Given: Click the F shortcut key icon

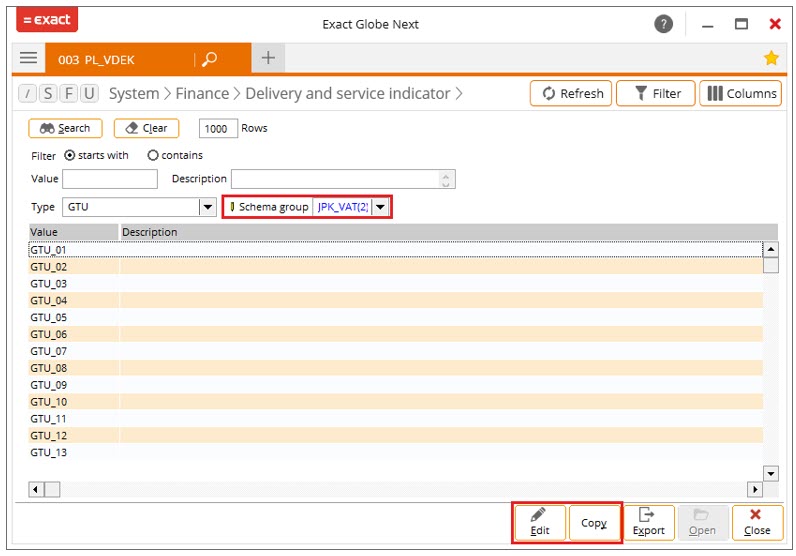Looking at the screenshot, I should point(69,93).
